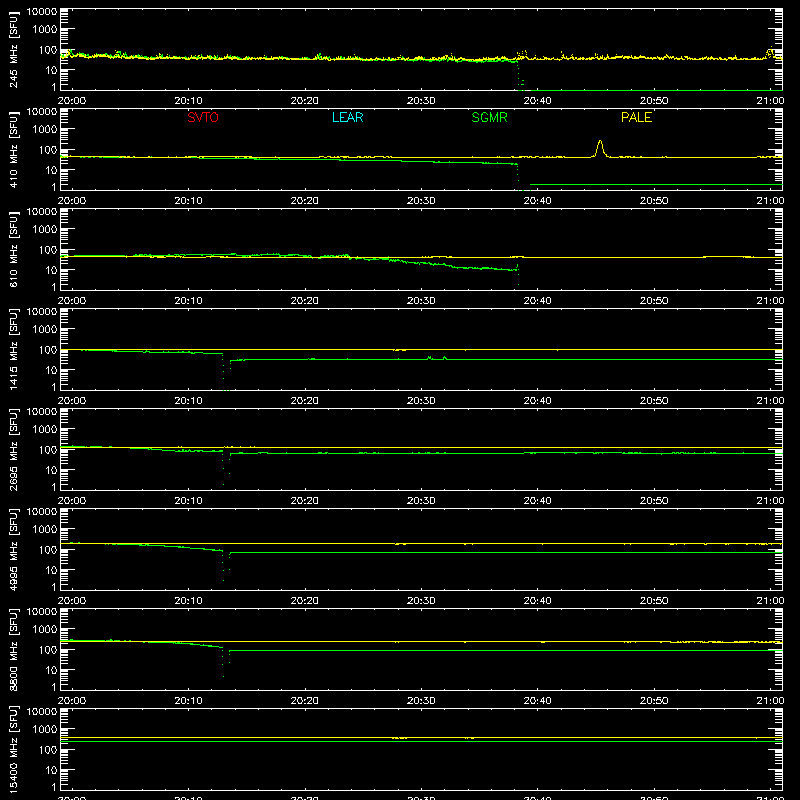Select the 1415 MHz [SFU] axis title

14,349
